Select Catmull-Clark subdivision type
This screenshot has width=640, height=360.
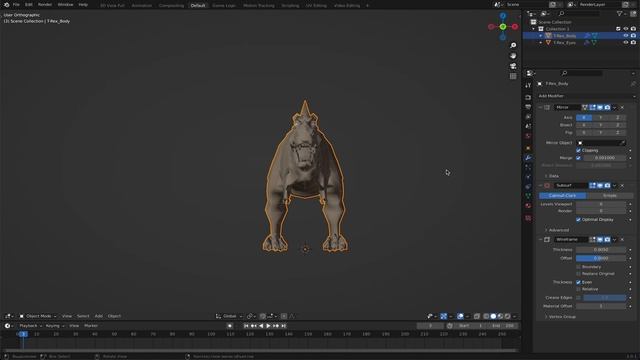click(562, 196)
